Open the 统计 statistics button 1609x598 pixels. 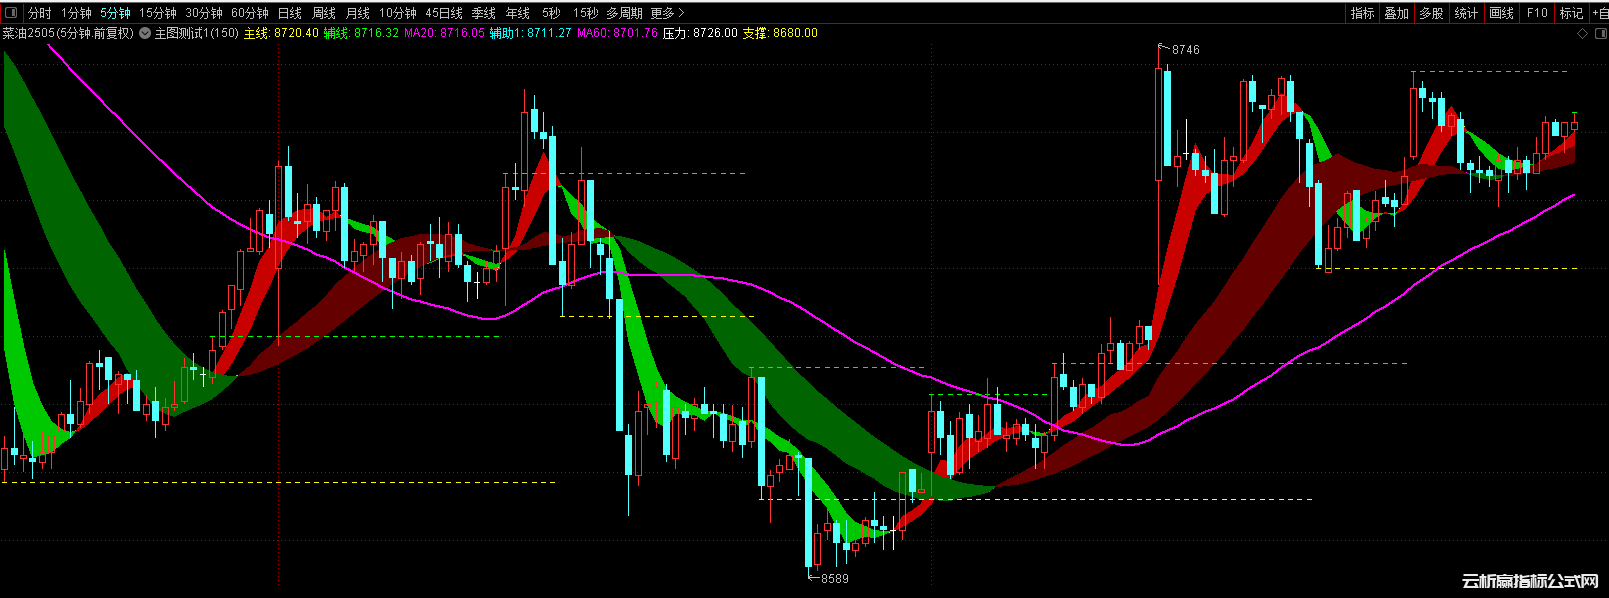[x=1466, y=13]
